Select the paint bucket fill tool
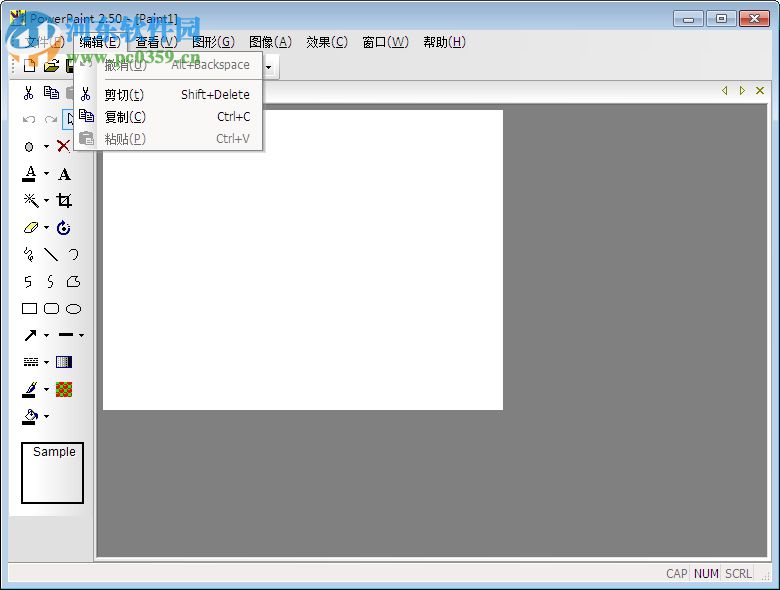Screen dimensions: 780x590 click(30, 417)
